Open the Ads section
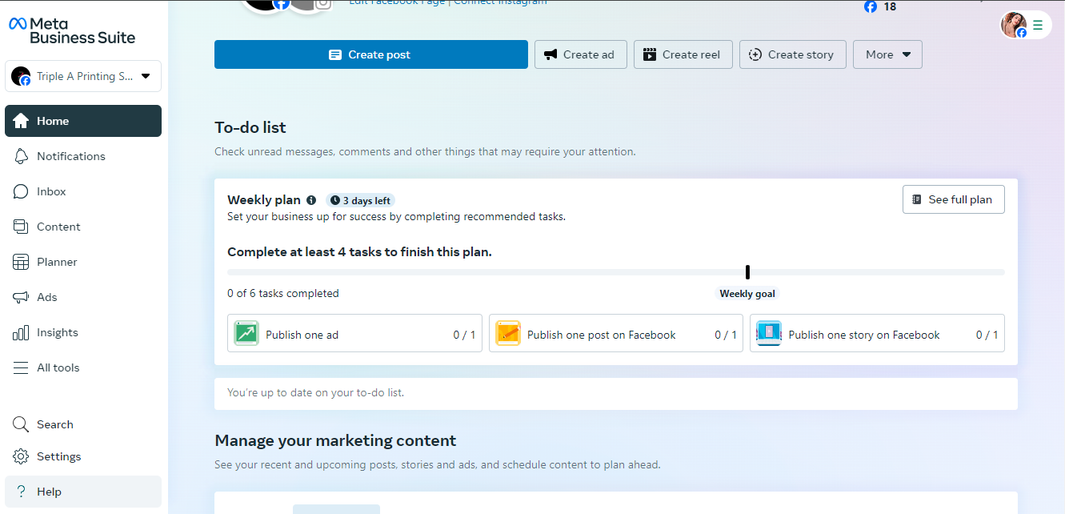The height and width of the screenshot is (514, 1065). (83, 297)
